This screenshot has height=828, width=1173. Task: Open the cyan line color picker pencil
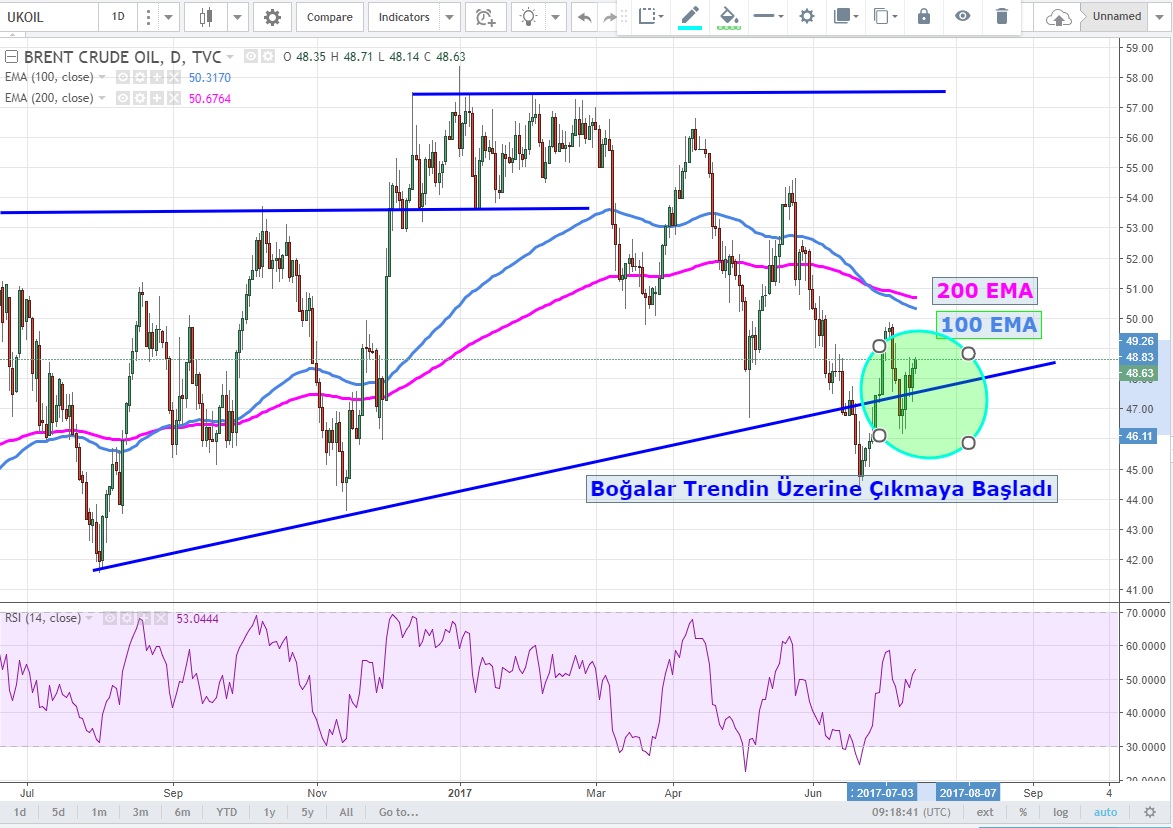690,16
